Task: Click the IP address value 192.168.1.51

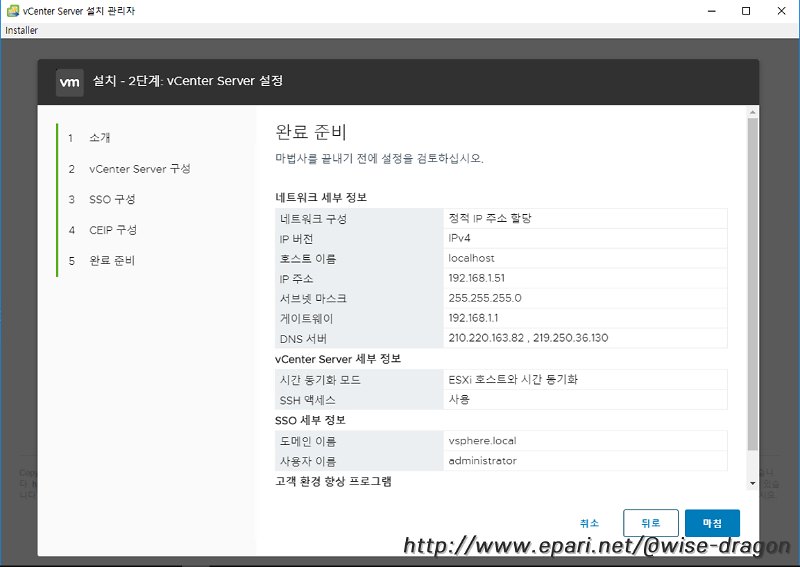Action: click(x=477, y=278)
